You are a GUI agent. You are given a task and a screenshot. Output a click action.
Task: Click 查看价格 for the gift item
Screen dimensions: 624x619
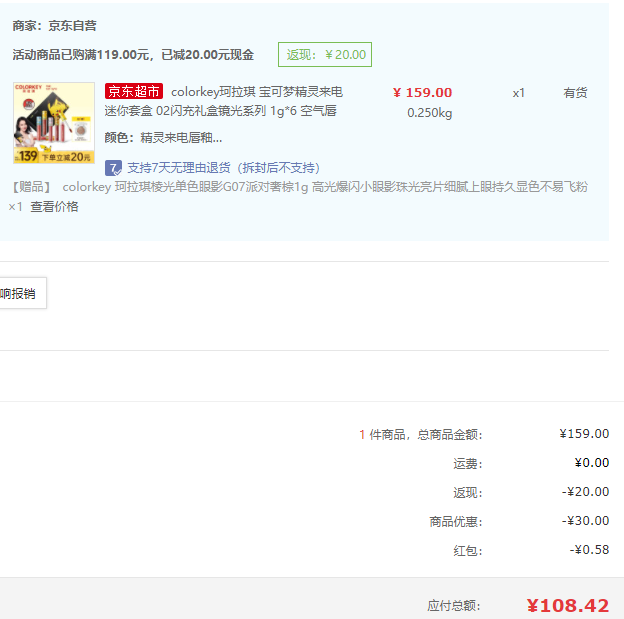pyautogui.click(x=55, y=207)
